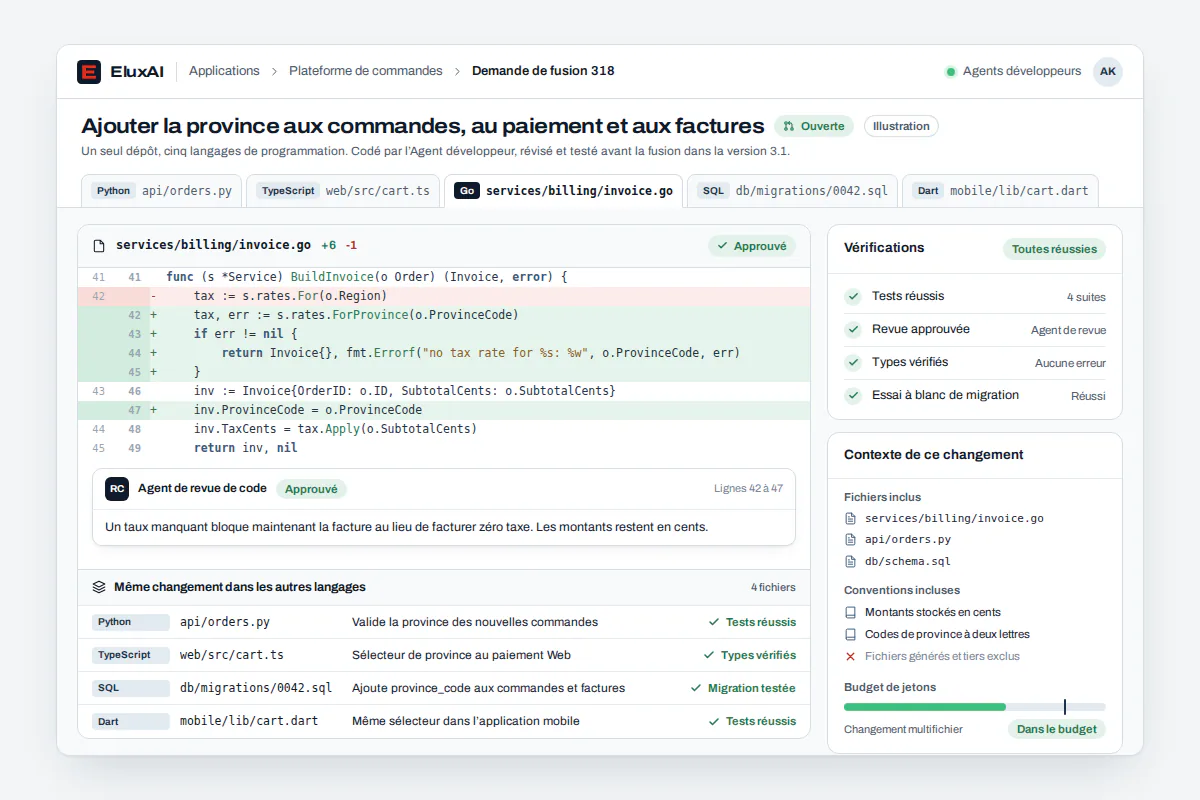Click the RC reviewer avatar icon
Screen dimensions: 1200x800
[117, 489]
